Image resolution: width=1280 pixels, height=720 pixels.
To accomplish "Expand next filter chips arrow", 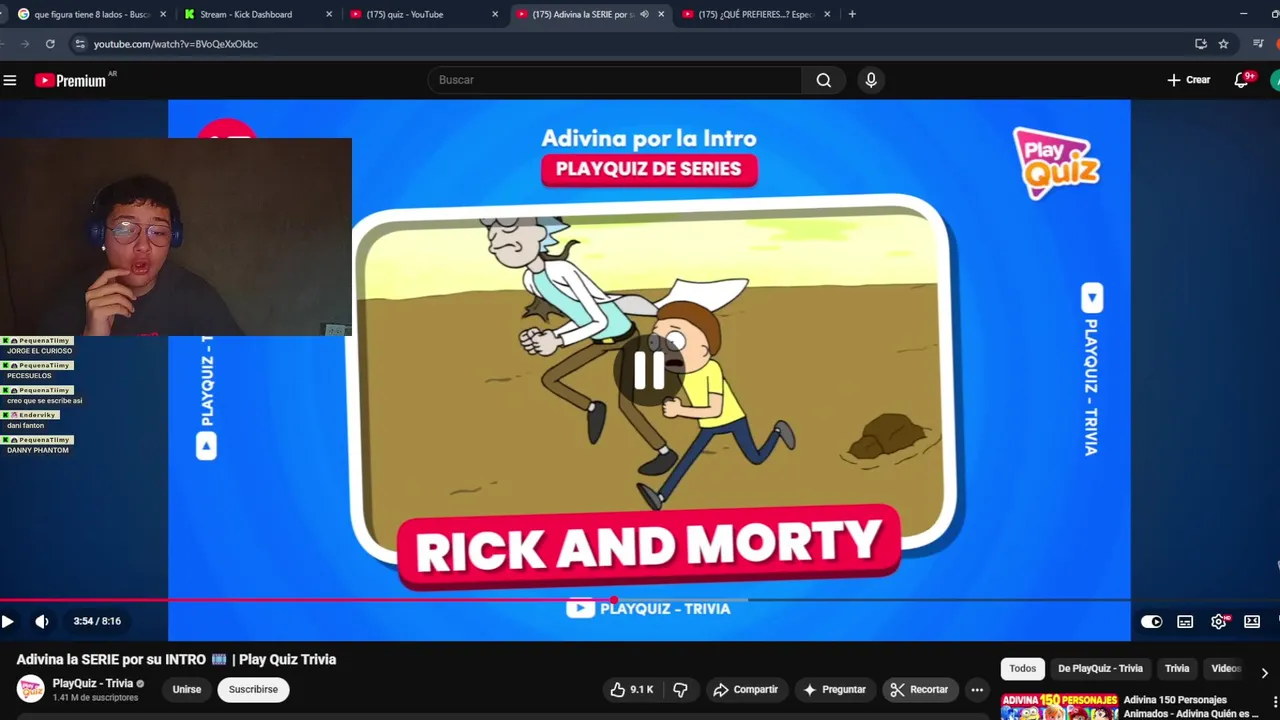I will point(1264,673).
